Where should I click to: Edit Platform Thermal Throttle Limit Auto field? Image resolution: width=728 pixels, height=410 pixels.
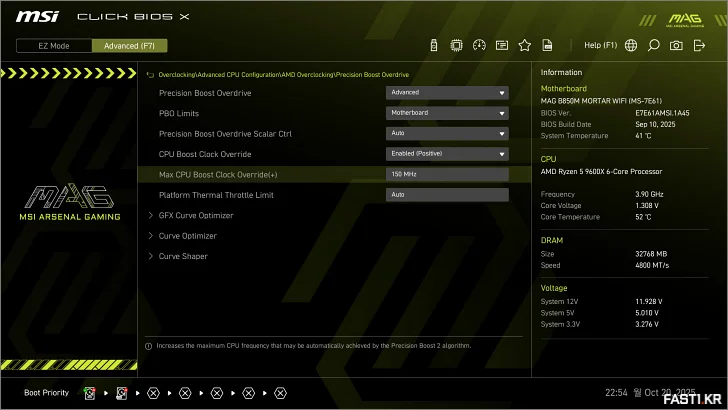[447, 195]
